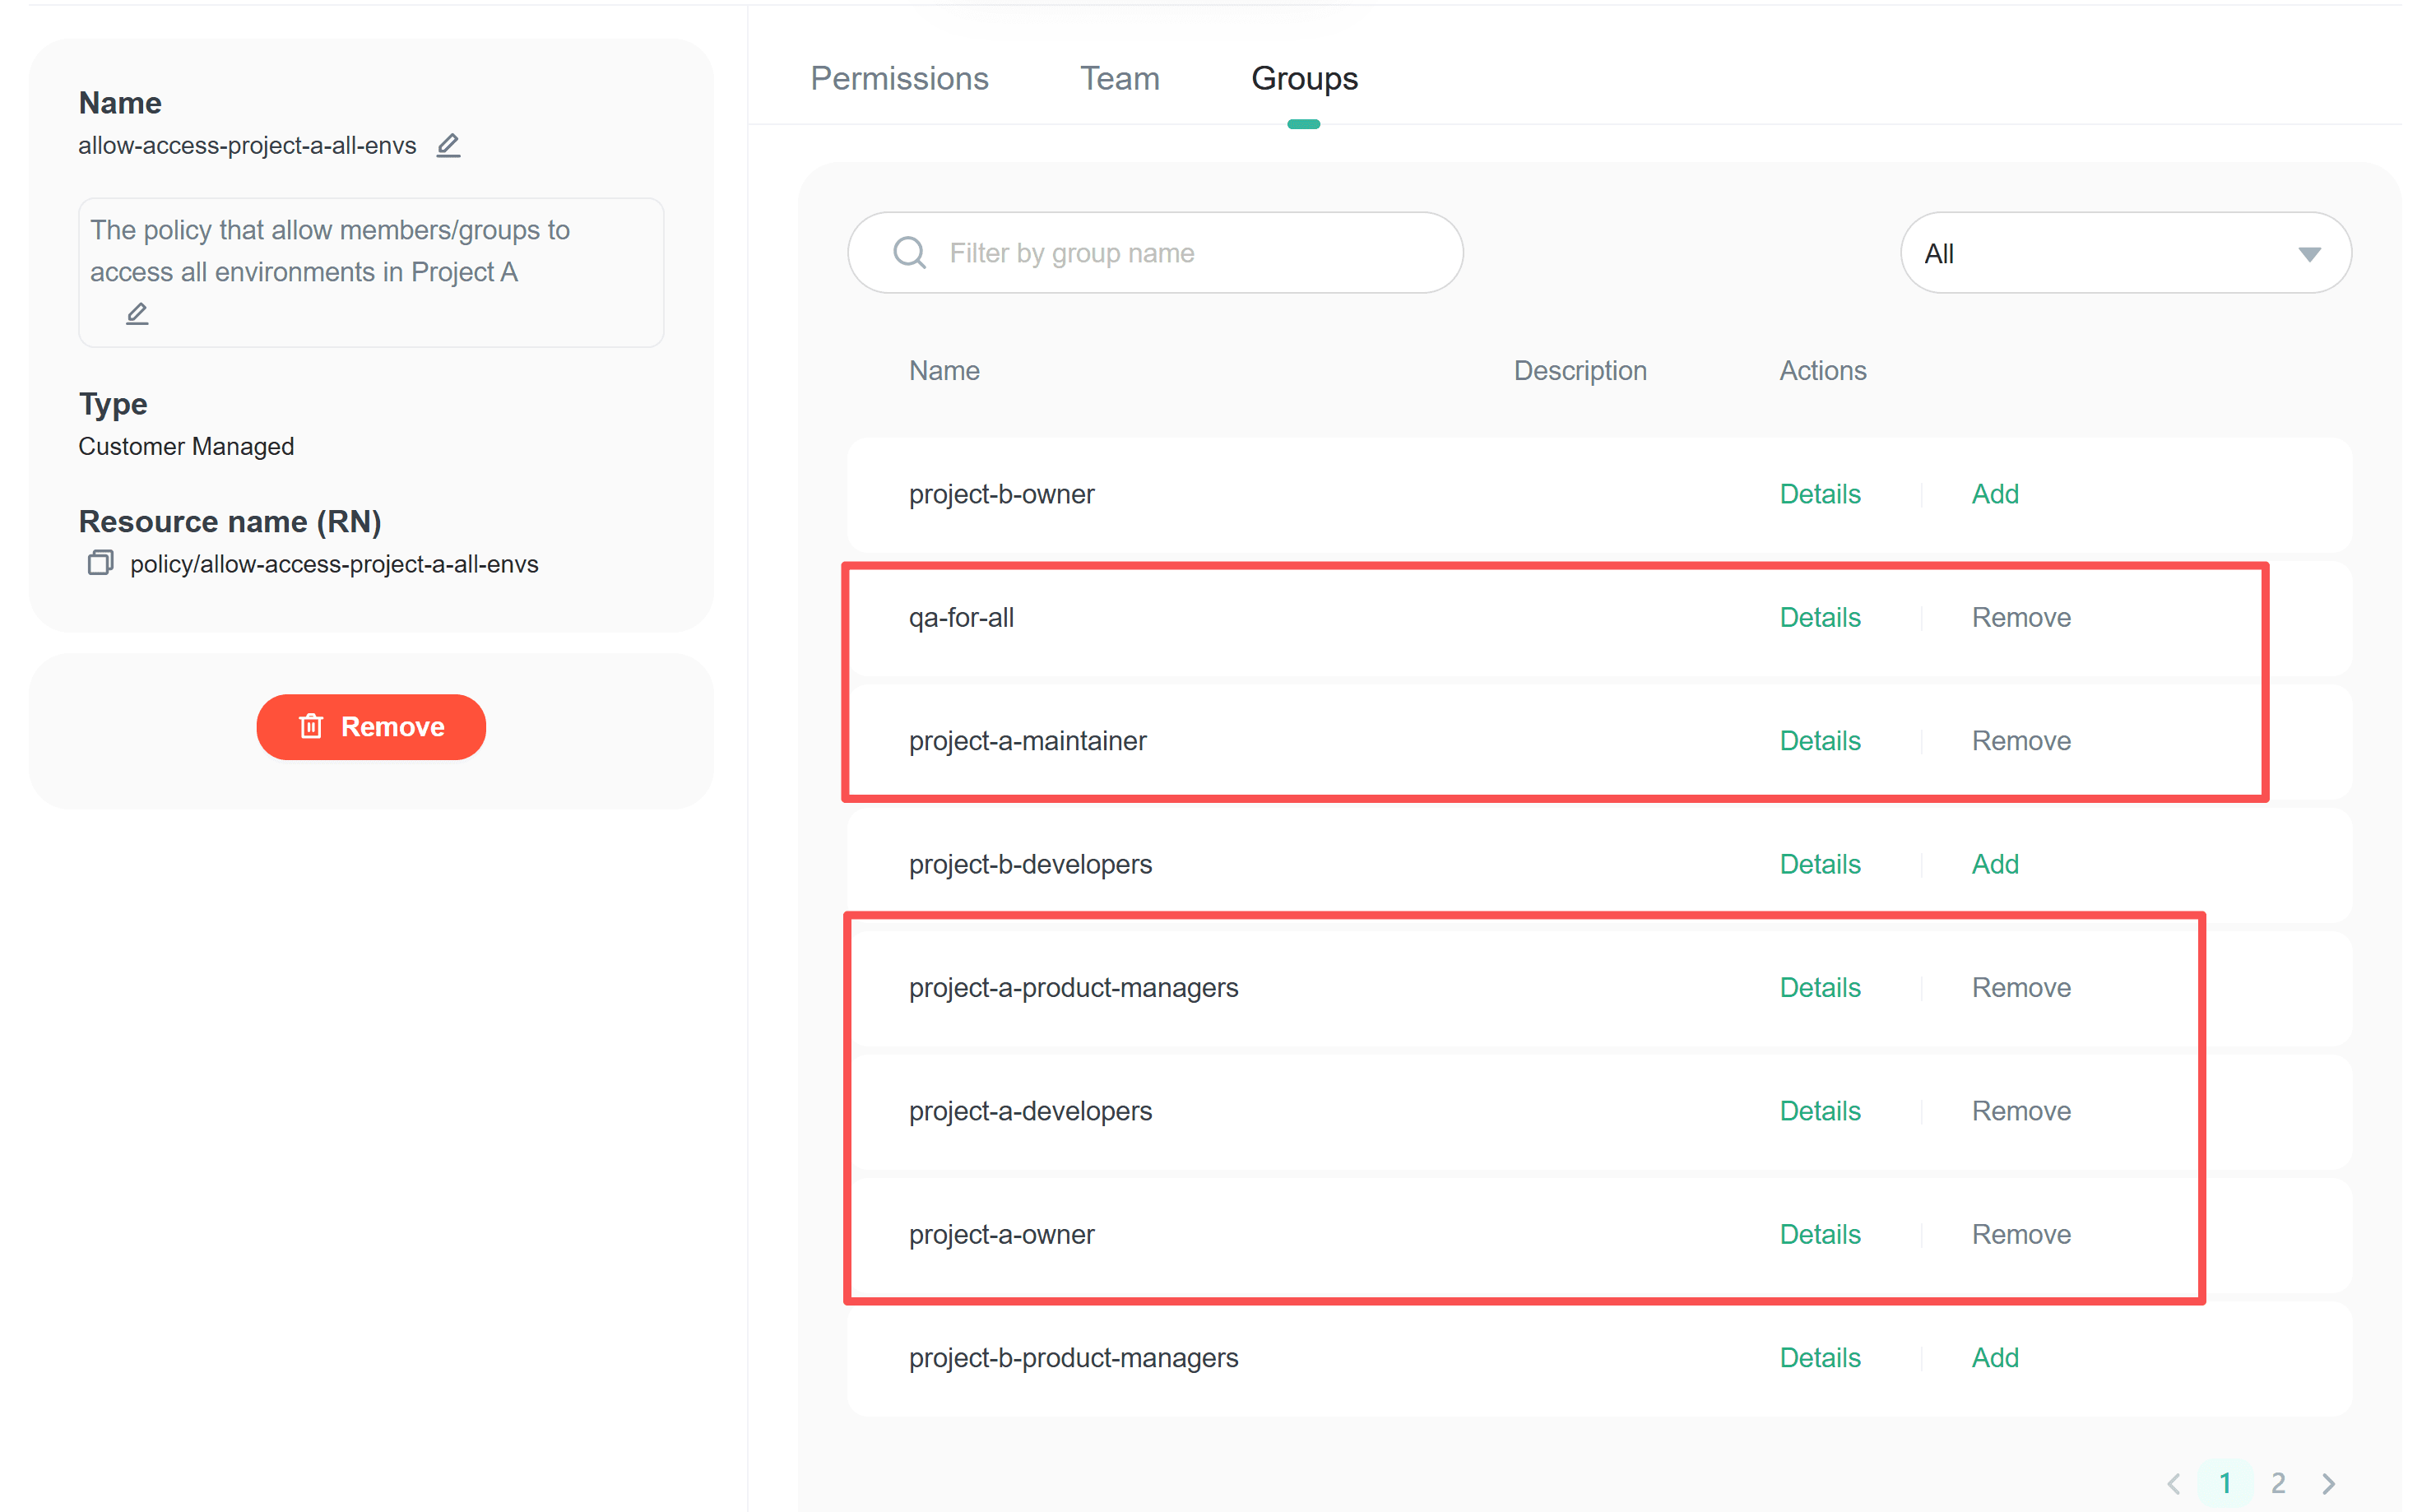The height and width of the screenshot is (1512, 2431).
Task: Click red Remove policy button
Action: tap(371, 727)
